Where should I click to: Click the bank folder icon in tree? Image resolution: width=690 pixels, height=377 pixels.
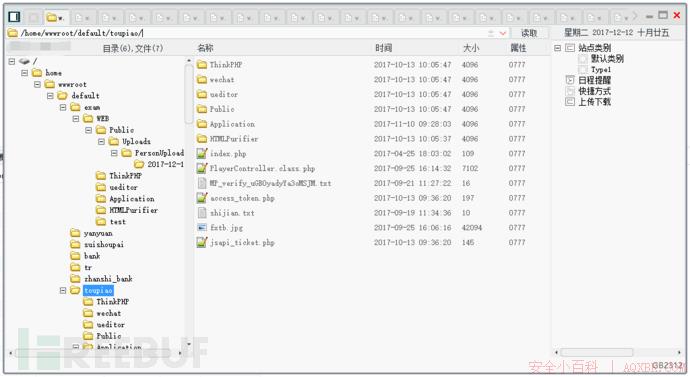click(x=75, y=256)
